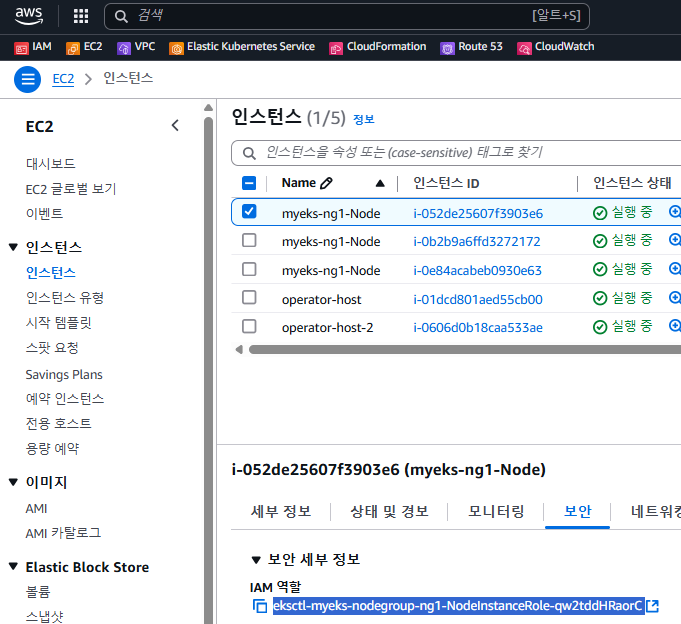The image size is (681, 624).
Task: Open instance ID i-01dcd801aed55cb00
Action: (x=478, y=300)
